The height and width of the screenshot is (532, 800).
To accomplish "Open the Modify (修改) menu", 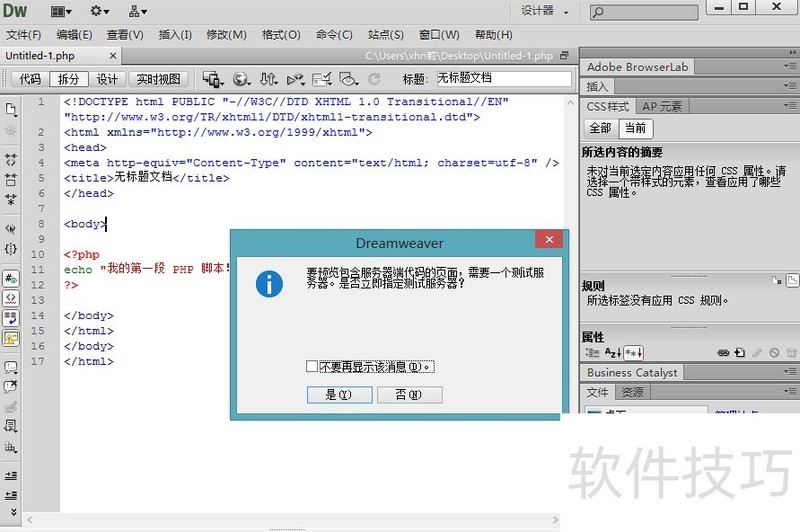I will point(227,35).
